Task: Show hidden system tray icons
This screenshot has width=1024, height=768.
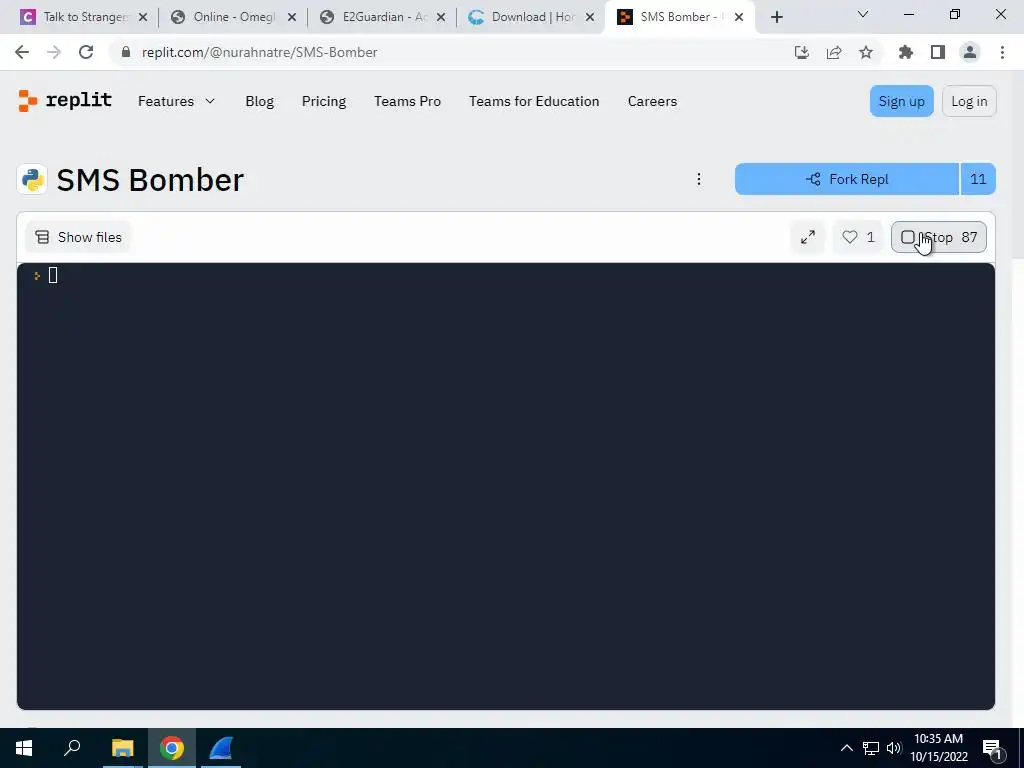Action: pos(846,748)
